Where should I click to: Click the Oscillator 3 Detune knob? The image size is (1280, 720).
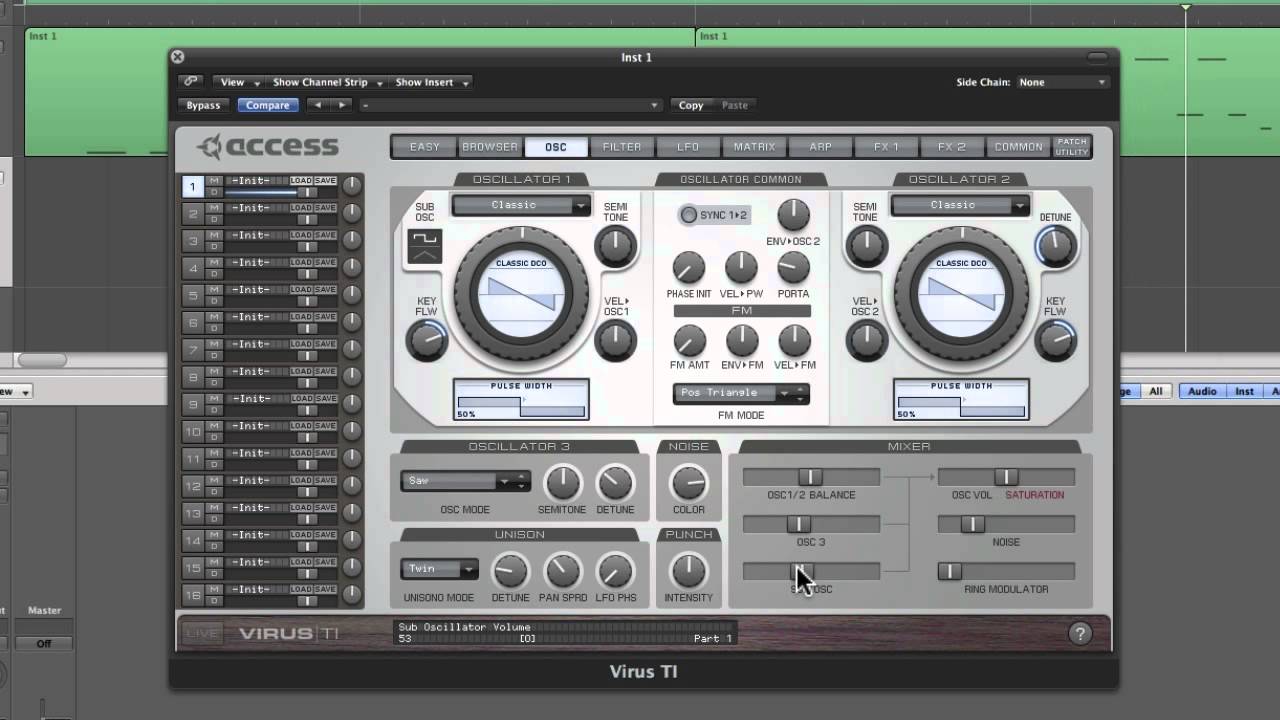coord(615,484)
